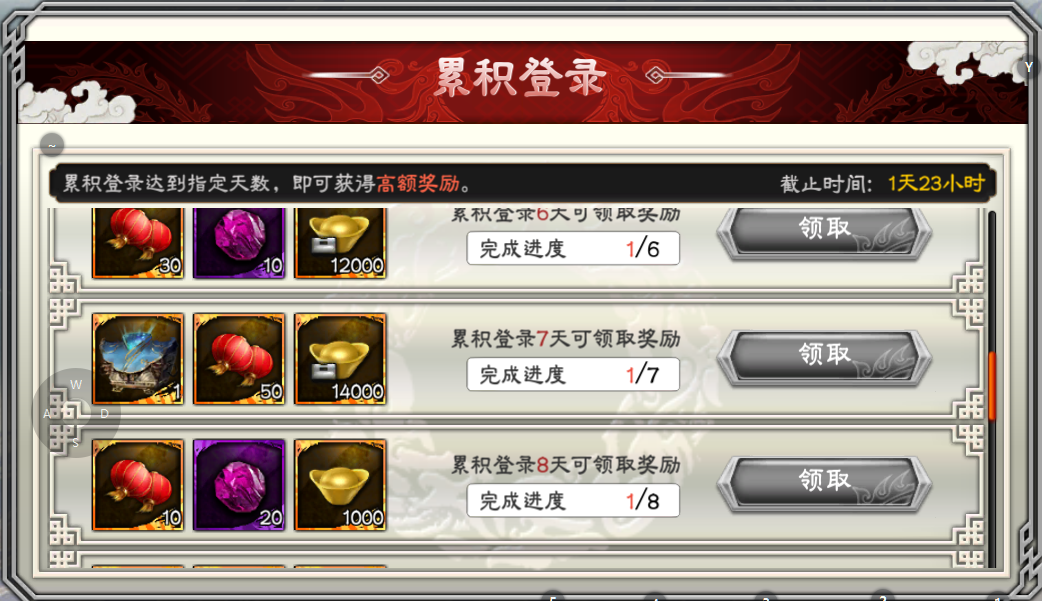Tap the Y key overlay button

(1028, 67)
